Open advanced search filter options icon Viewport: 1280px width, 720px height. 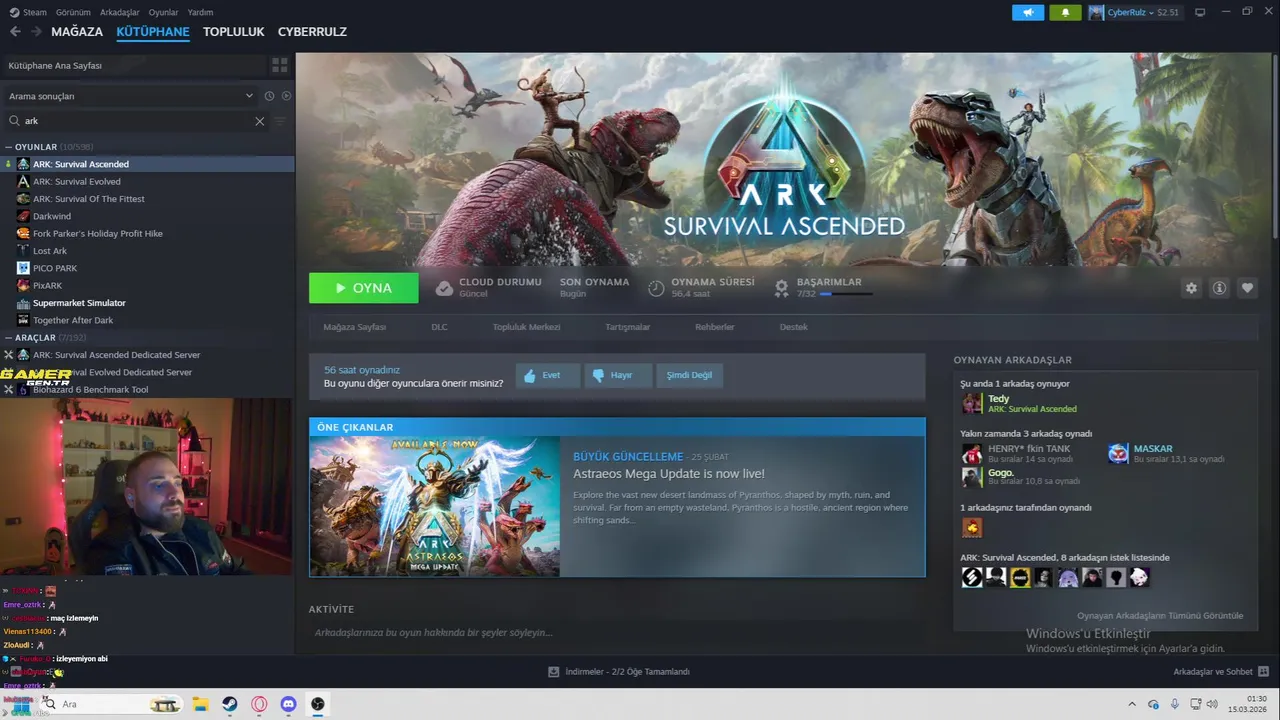[280, 121]
